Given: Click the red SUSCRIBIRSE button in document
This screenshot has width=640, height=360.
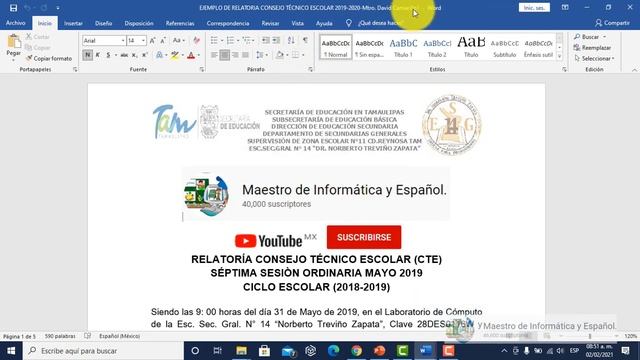Looking at the screenshot, I should tap(364, 237).
